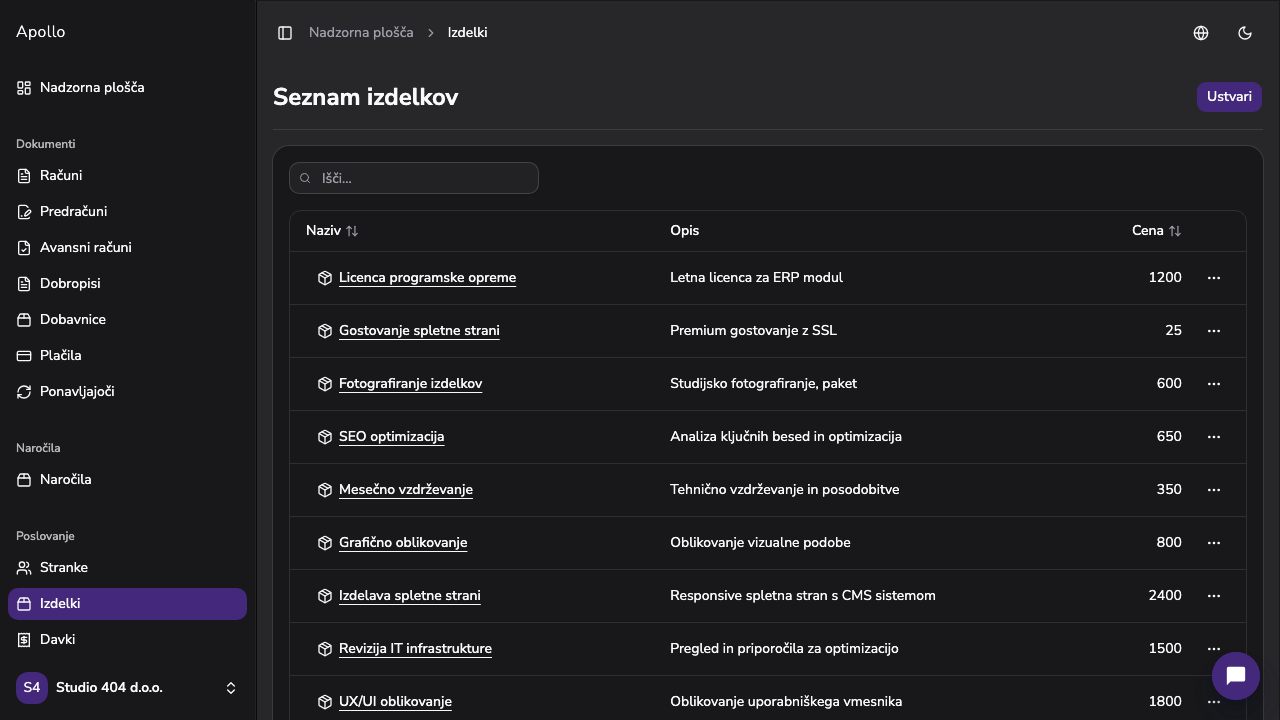Open the UX/UI oblikovanje product link
Screen dimensions: 1280x720
point(395,702)
